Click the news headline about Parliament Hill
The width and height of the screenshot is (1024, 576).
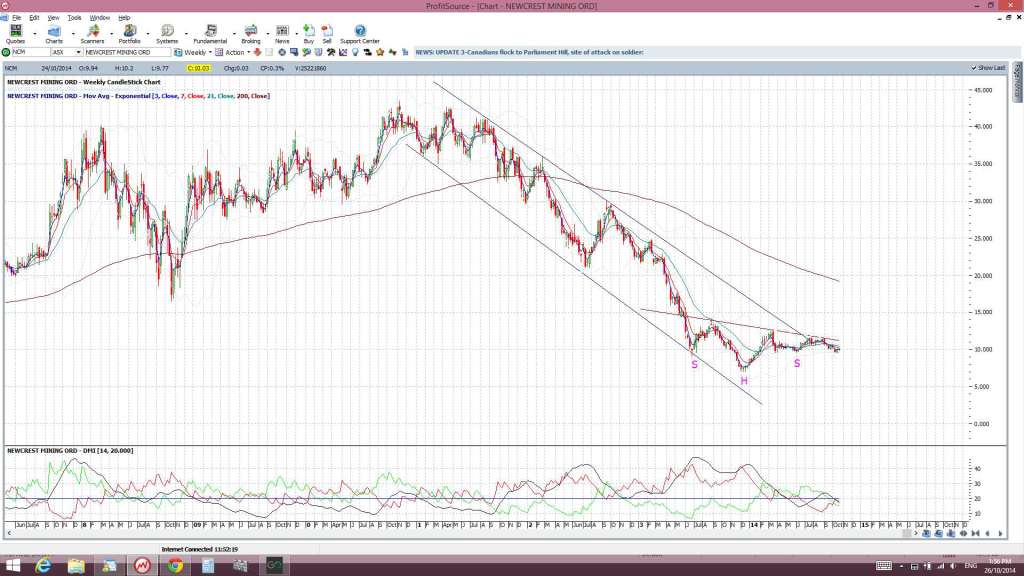530,52
